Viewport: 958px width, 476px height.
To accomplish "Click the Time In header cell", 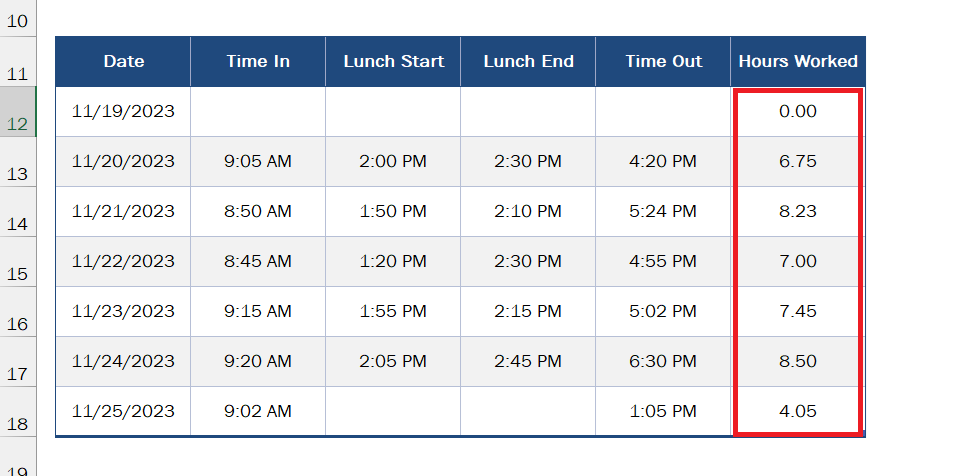I will tap(258, 61).
